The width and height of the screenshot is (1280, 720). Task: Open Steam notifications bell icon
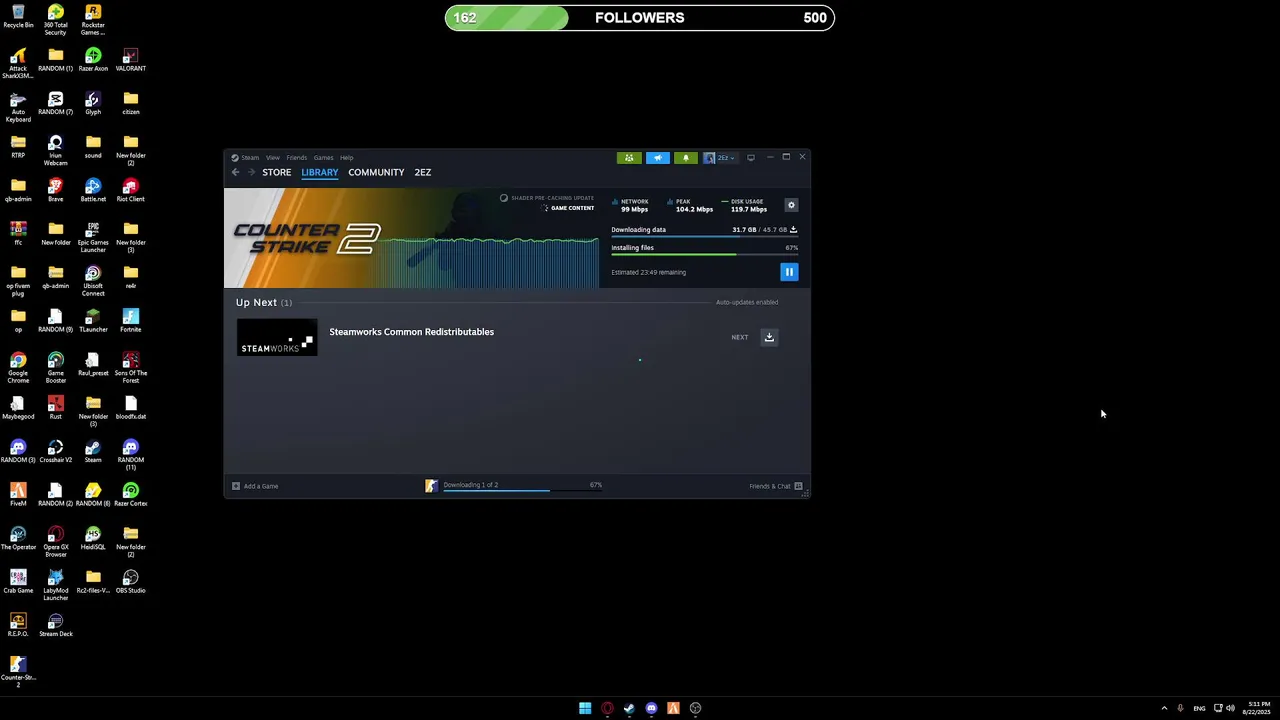685,158
